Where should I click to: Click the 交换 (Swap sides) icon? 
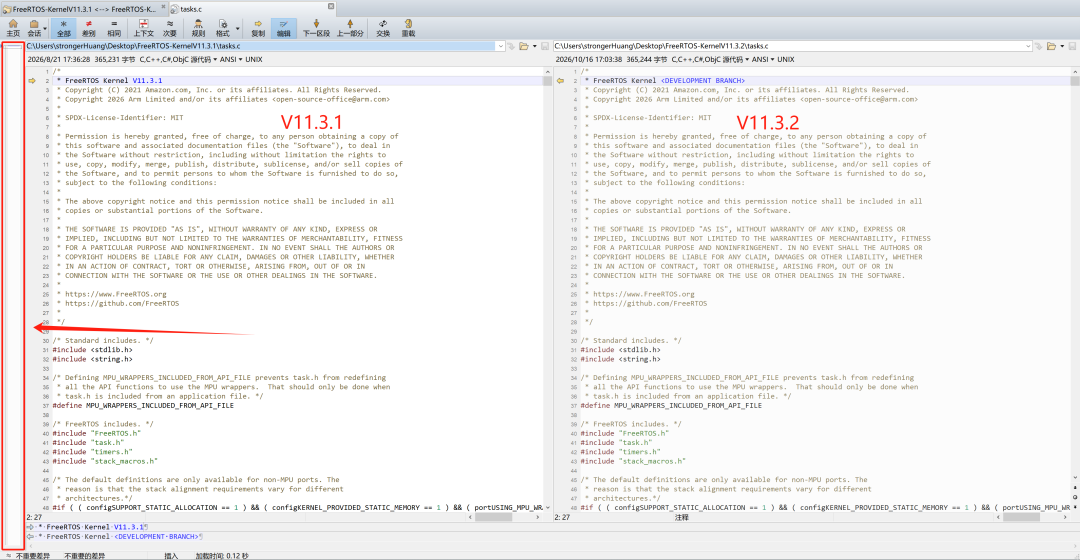point(383,28)
